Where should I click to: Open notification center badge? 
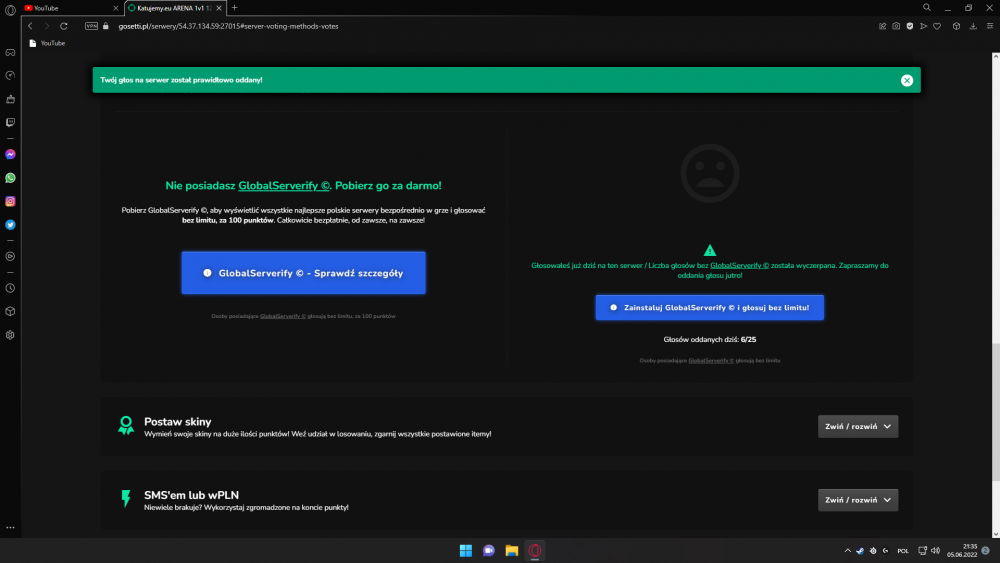click(x=986, y=550)
